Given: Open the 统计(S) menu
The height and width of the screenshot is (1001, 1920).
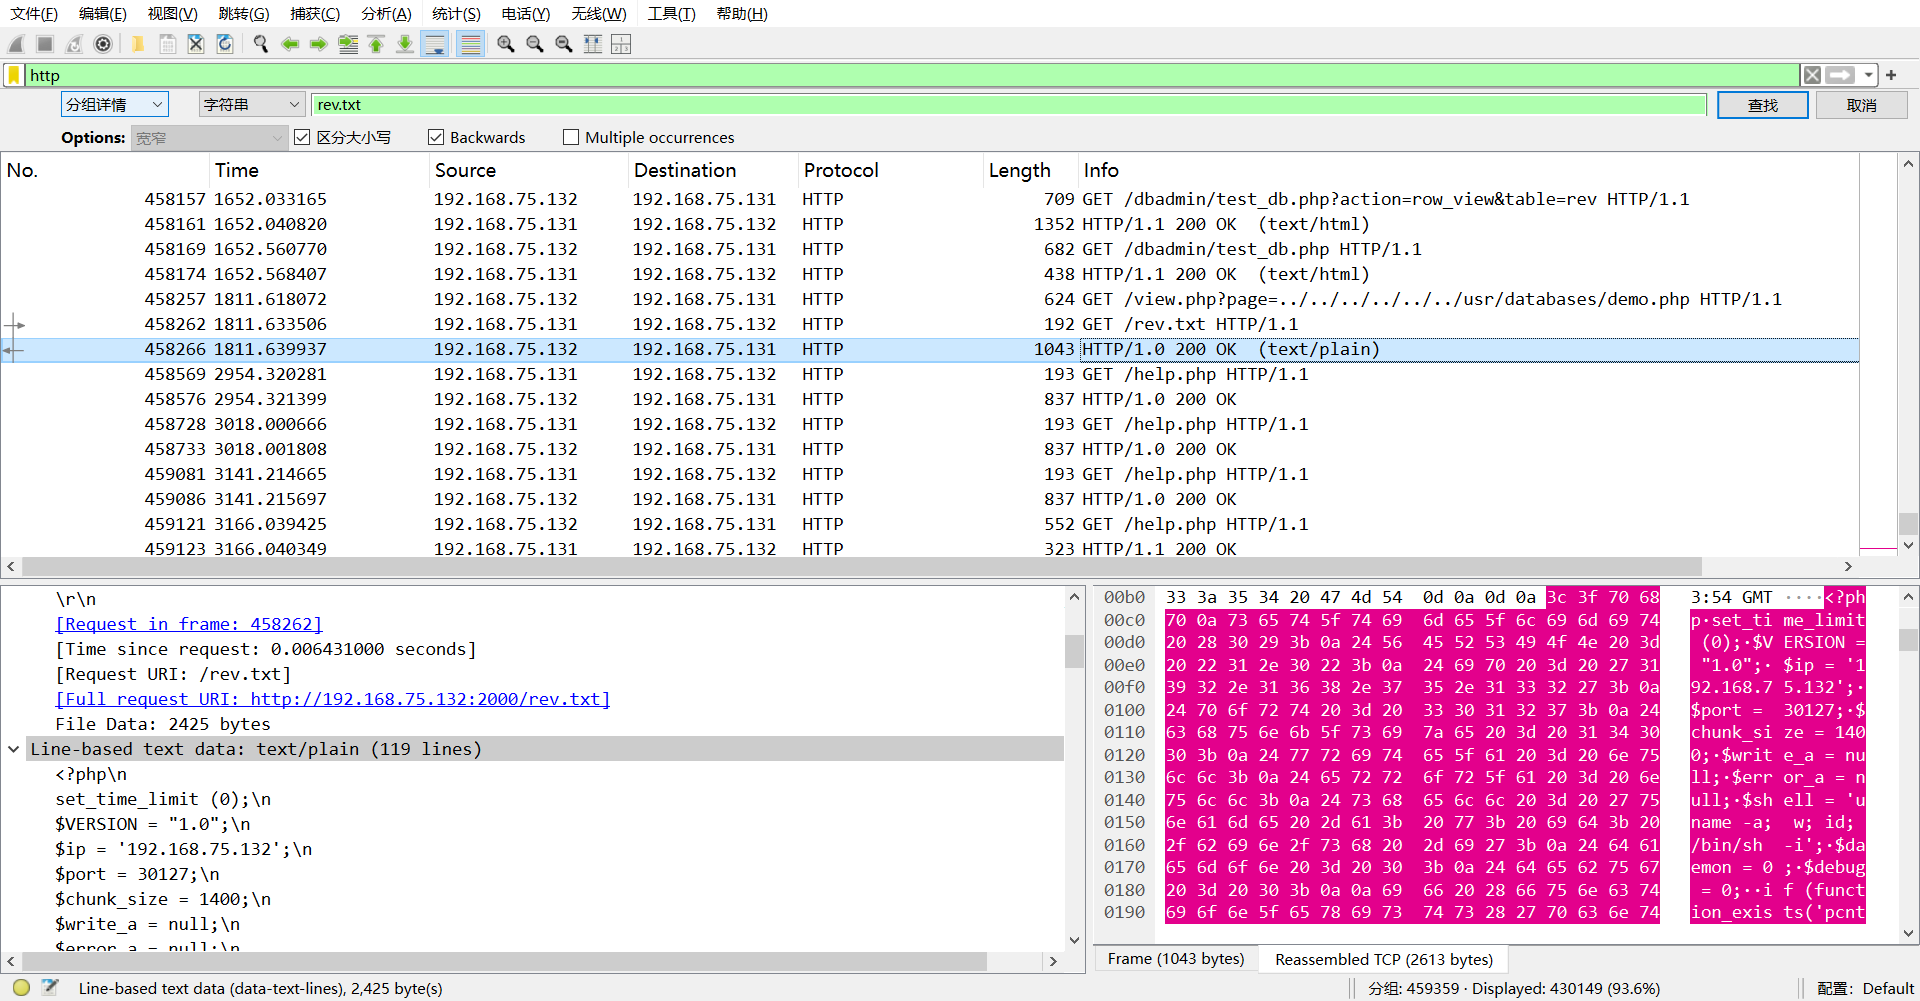Looking at the screenshot, I should tap(456, 14).
